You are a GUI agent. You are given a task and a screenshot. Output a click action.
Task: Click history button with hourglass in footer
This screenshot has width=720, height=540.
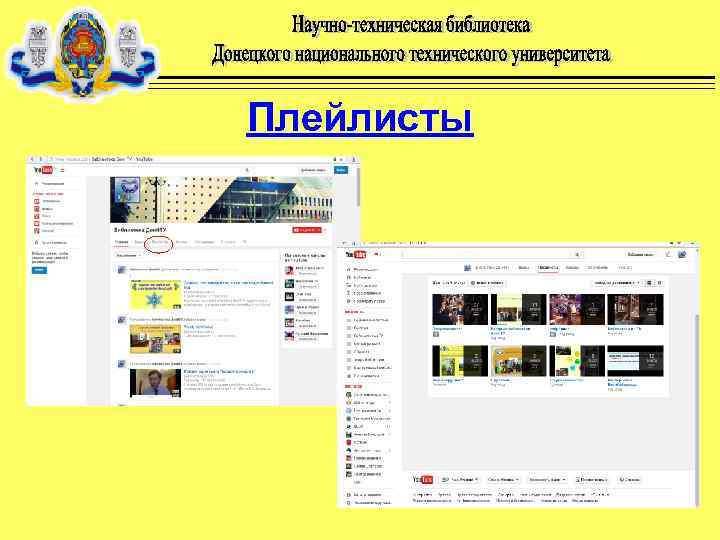tap(591, 479)
